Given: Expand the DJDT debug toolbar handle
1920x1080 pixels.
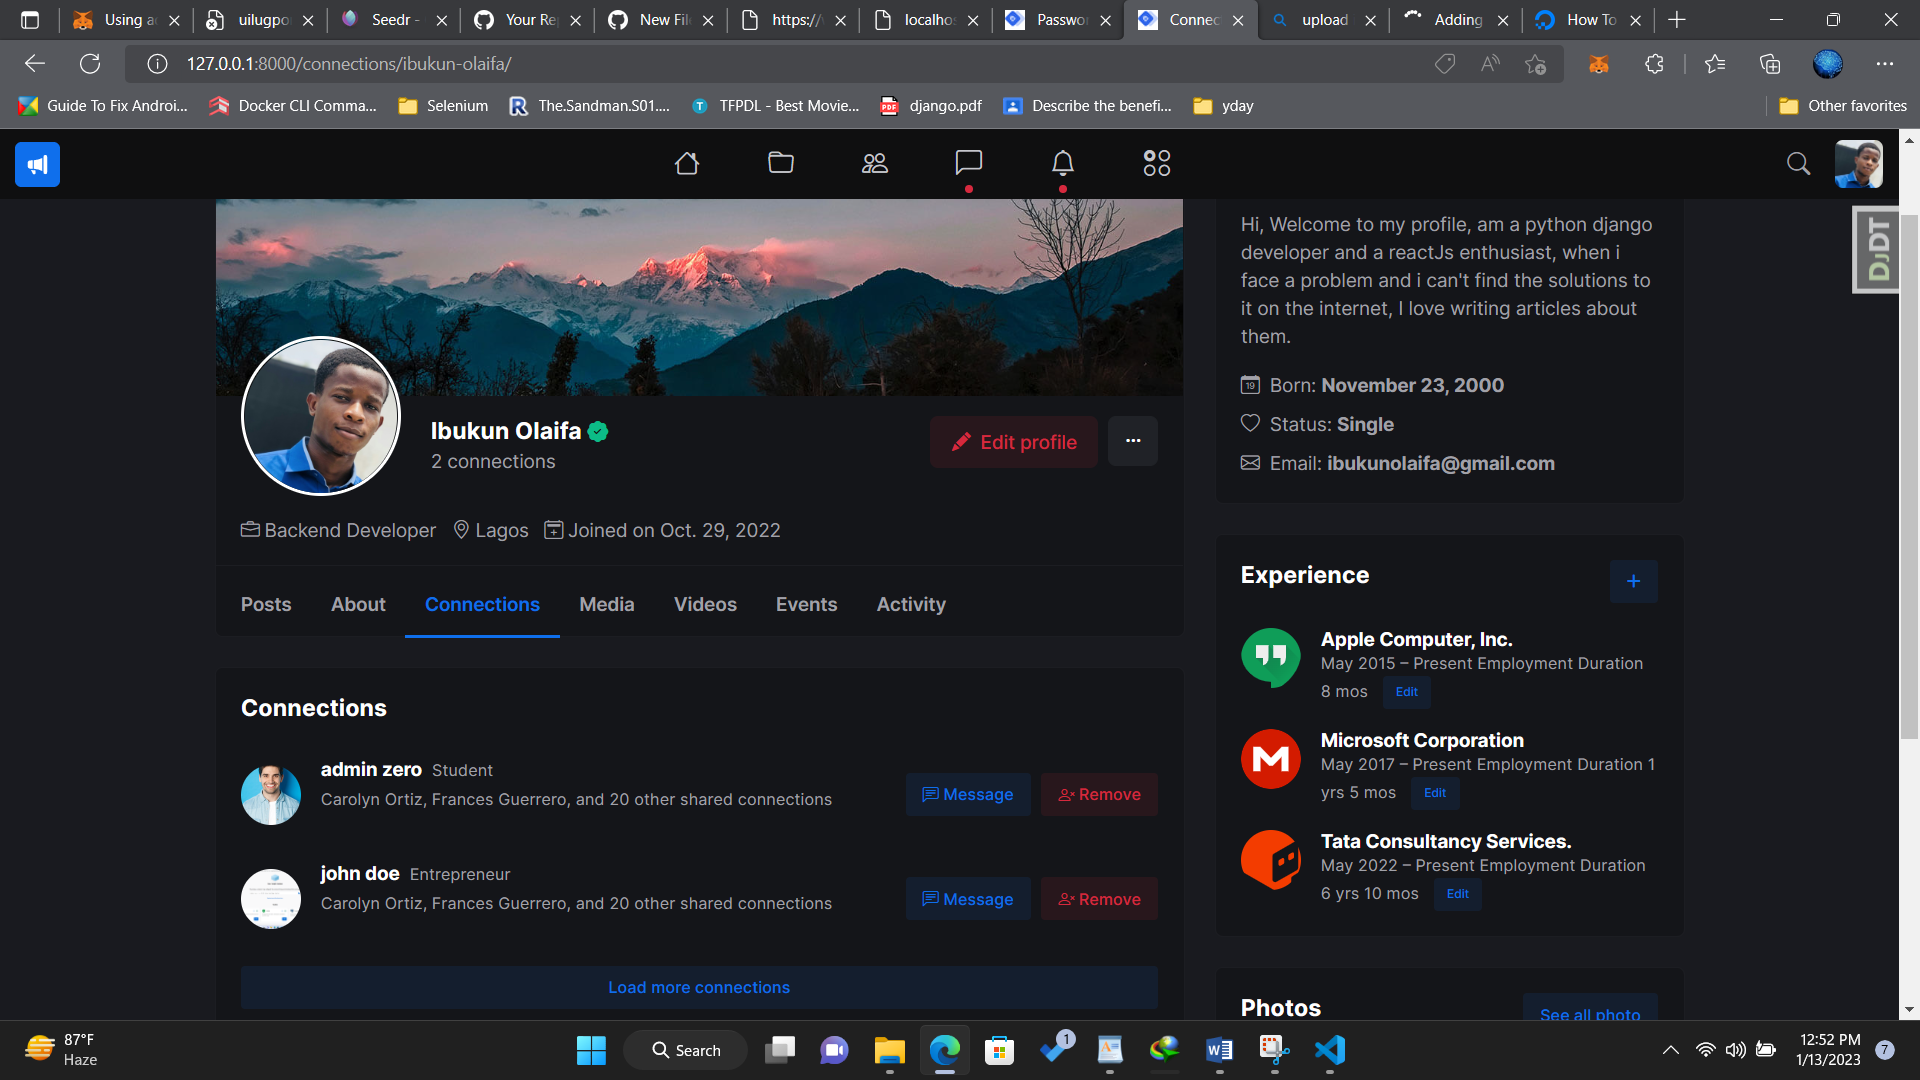Looking at the screenshot, I should (1876, 249).
